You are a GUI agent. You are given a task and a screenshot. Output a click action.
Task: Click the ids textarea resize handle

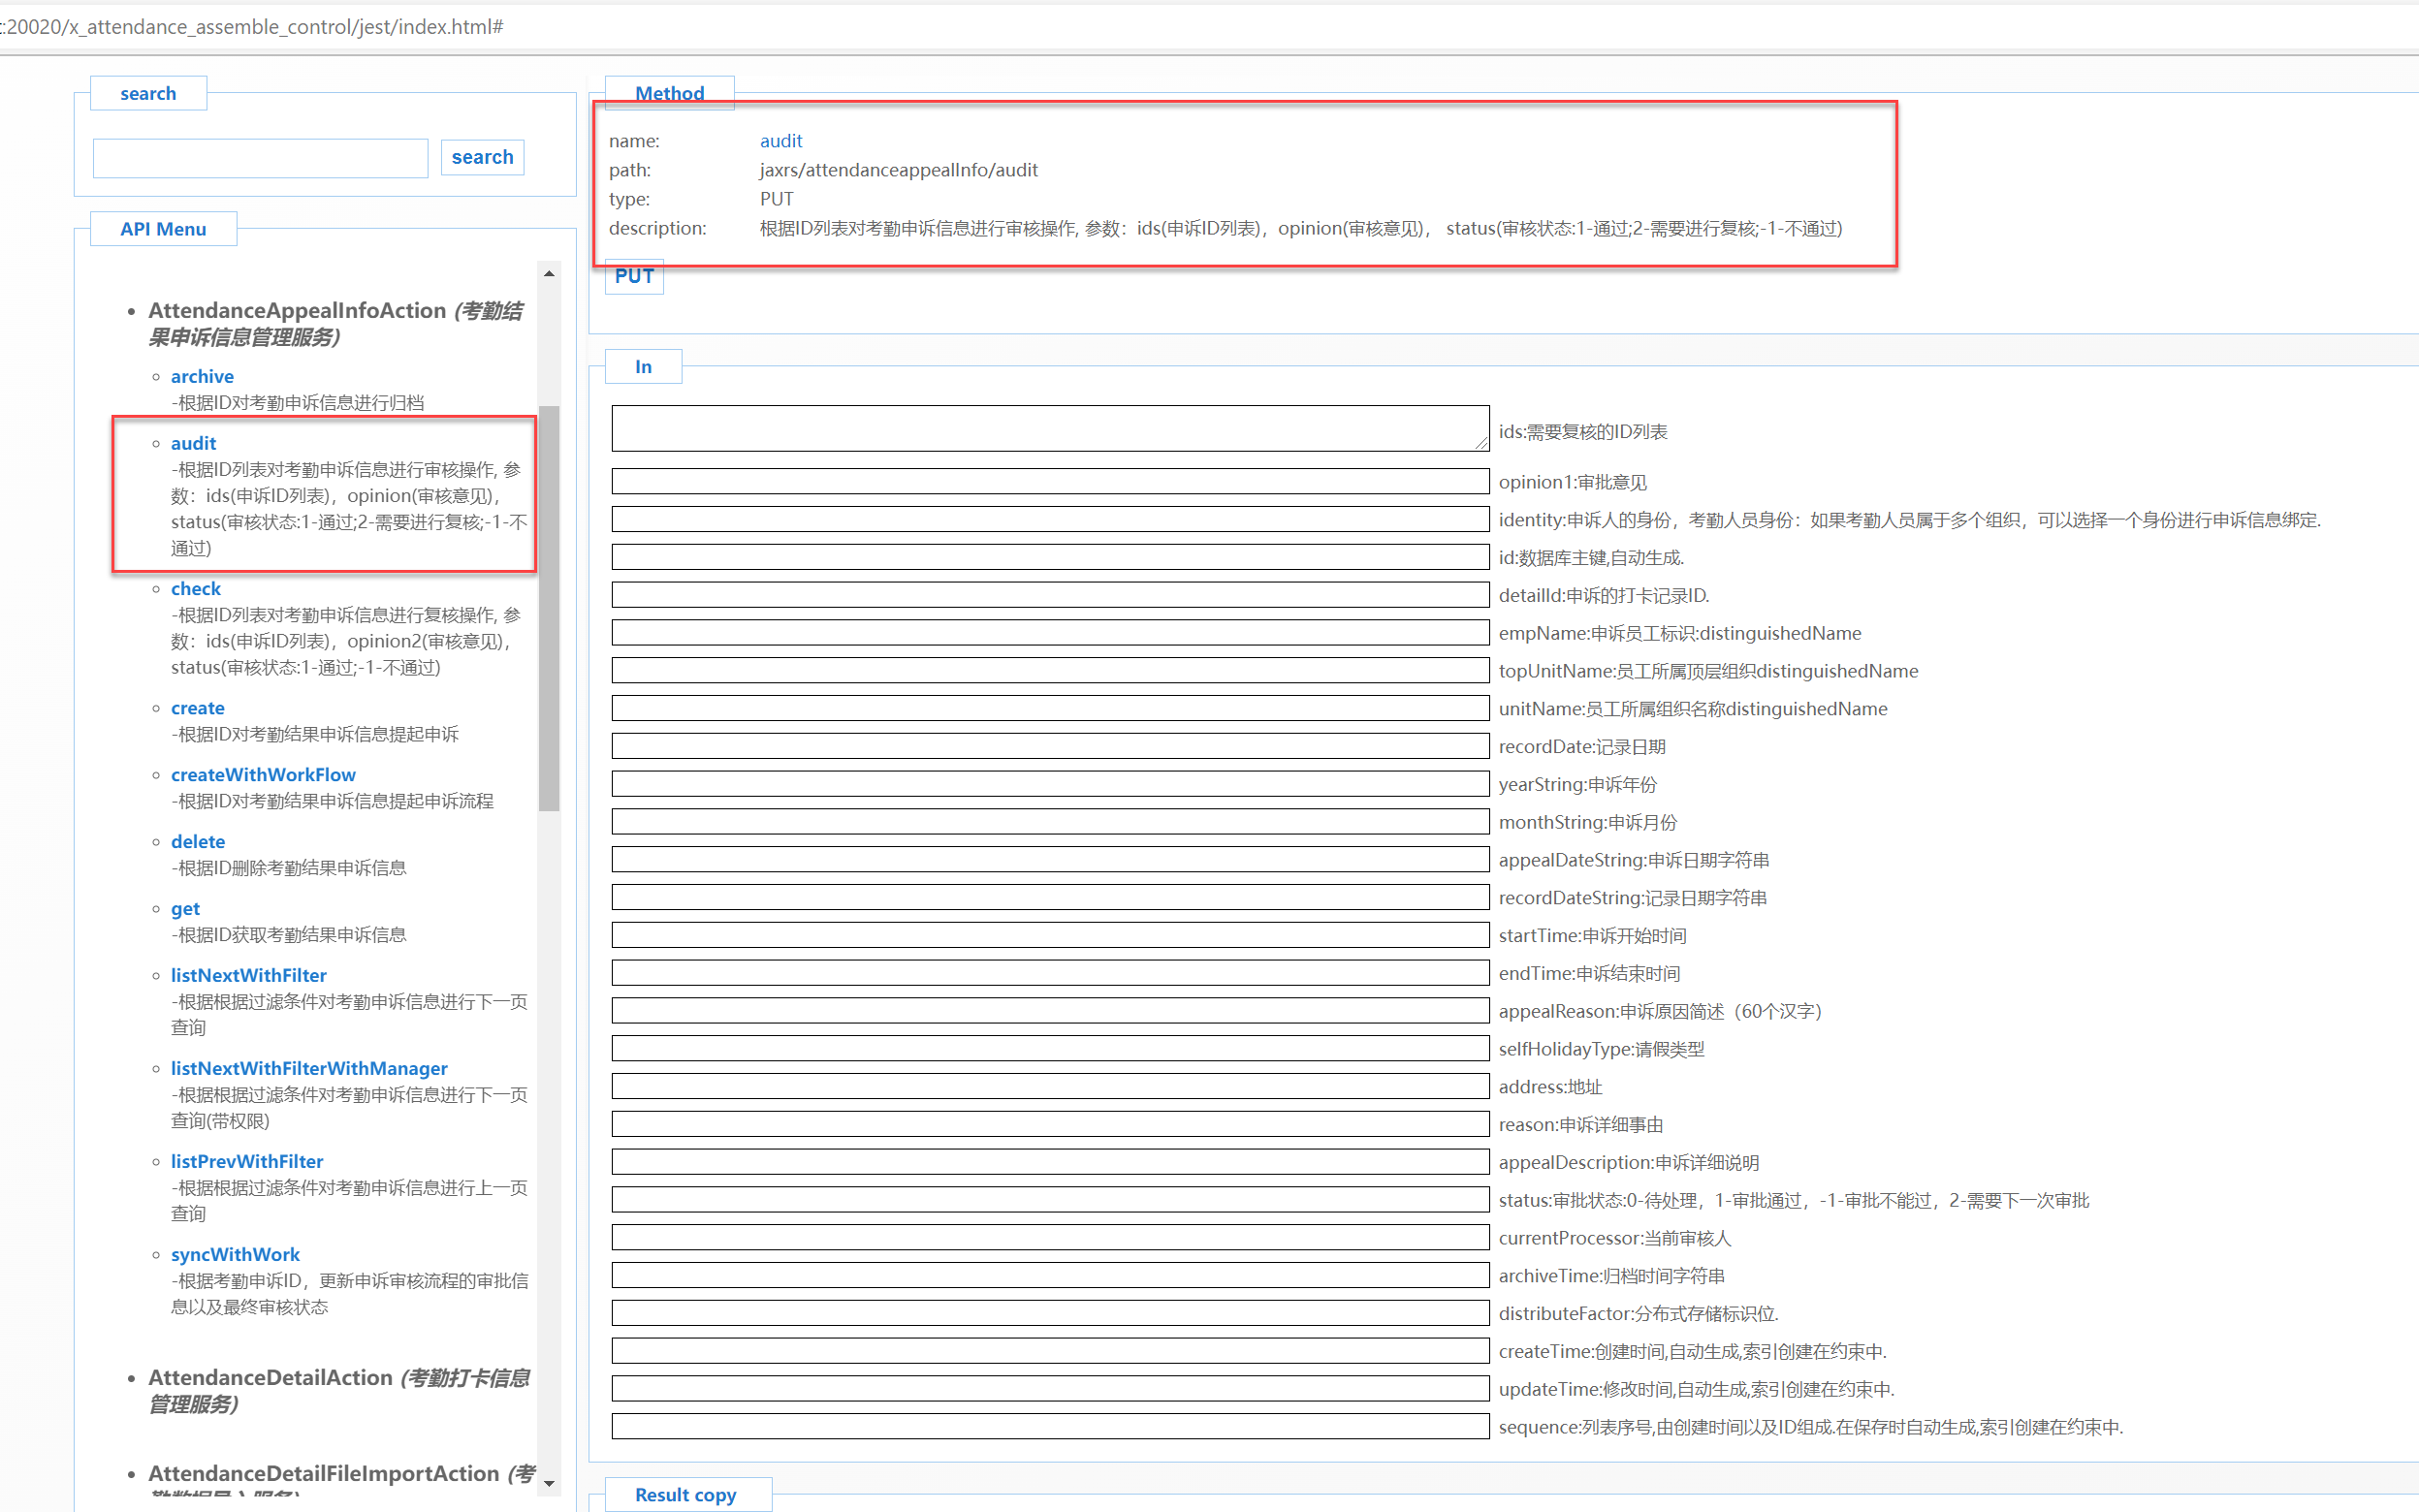1481,442
